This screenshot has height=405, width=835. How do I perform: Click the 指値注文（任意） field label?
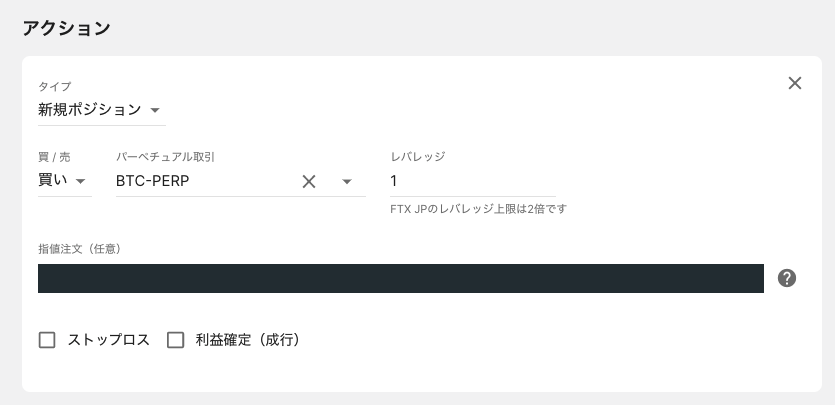pyautogui.click(x=80, y=249)
